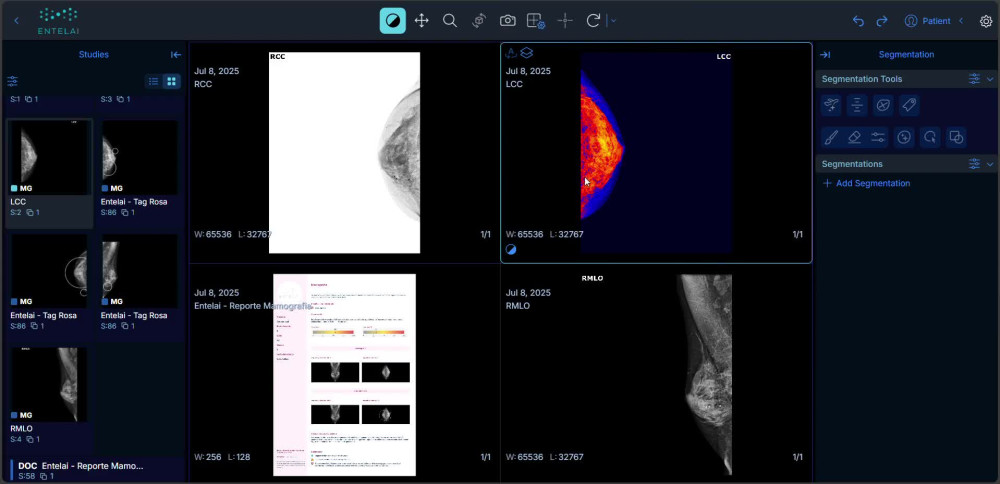
Task: Open the studies filter sliders icon
Action: click(13, 81)
